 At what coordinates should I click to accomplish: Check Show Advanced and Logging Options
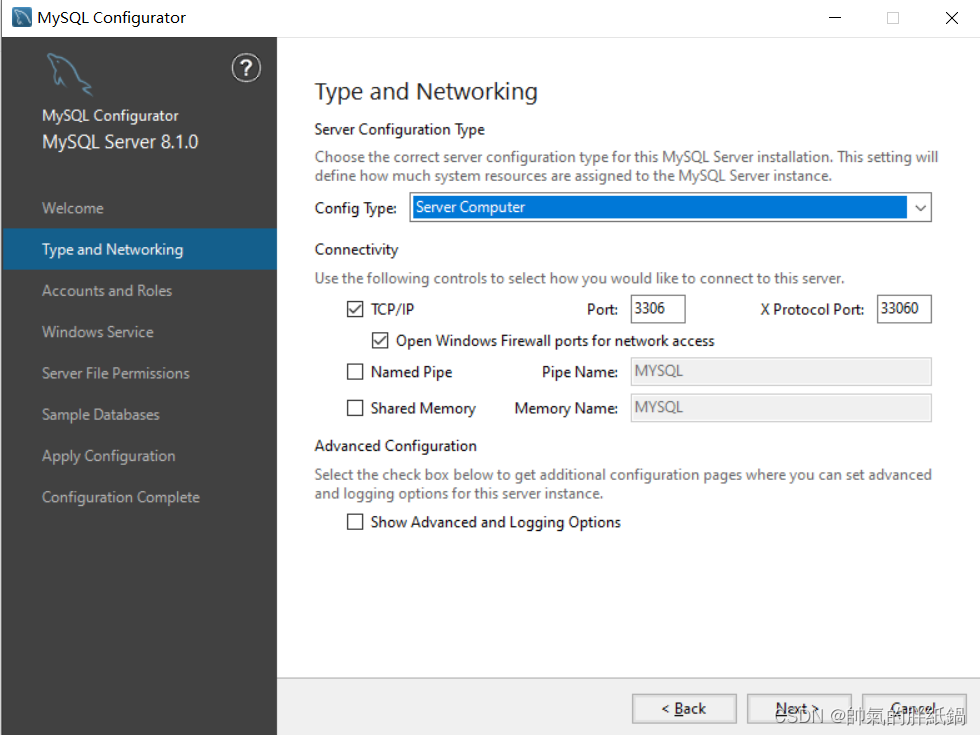(x=355, y=522)
